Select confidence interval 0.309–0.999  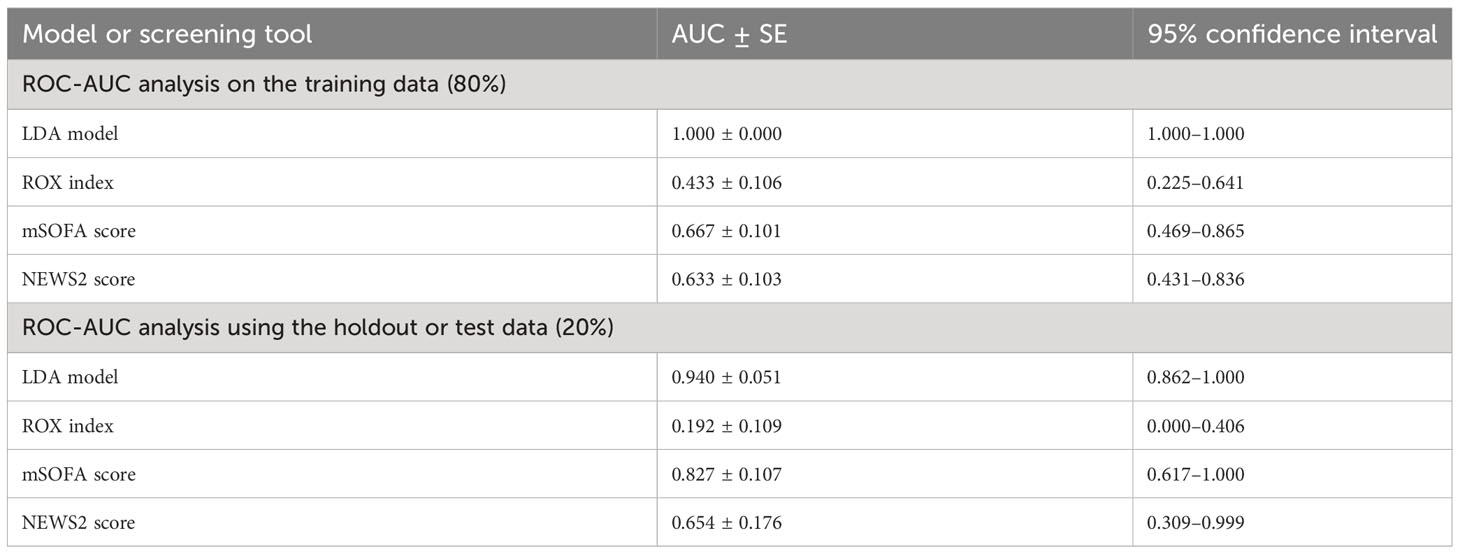(1196, 523)
